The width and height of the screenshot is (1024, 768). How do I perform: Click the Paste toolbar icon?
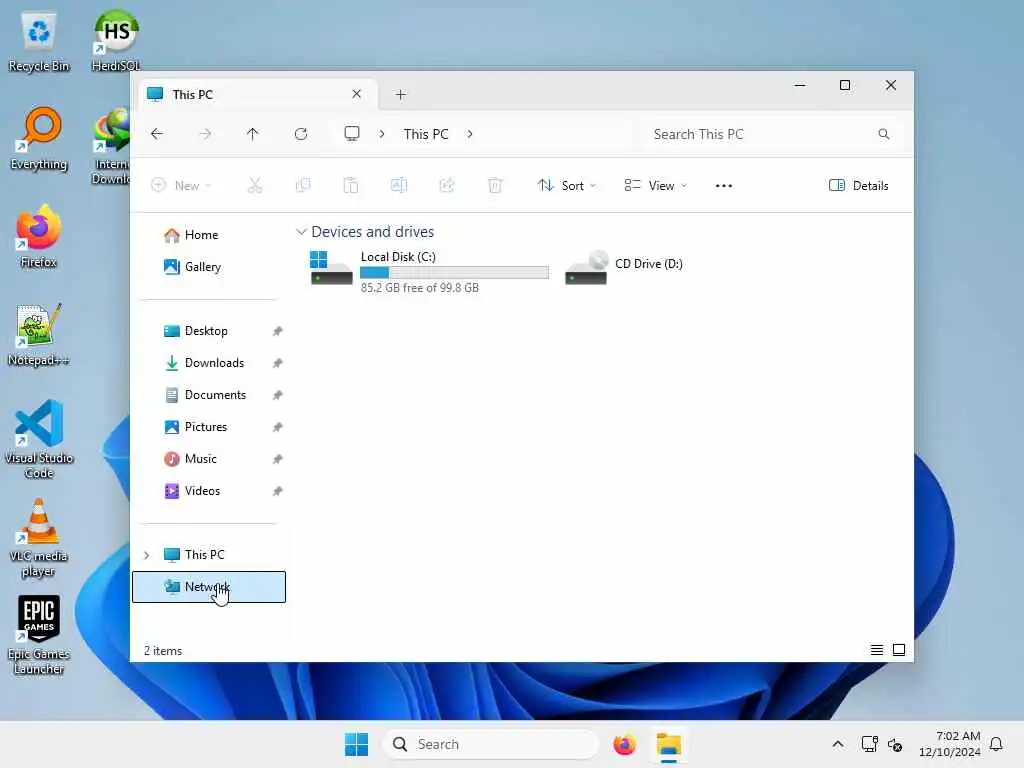(351, 185)
